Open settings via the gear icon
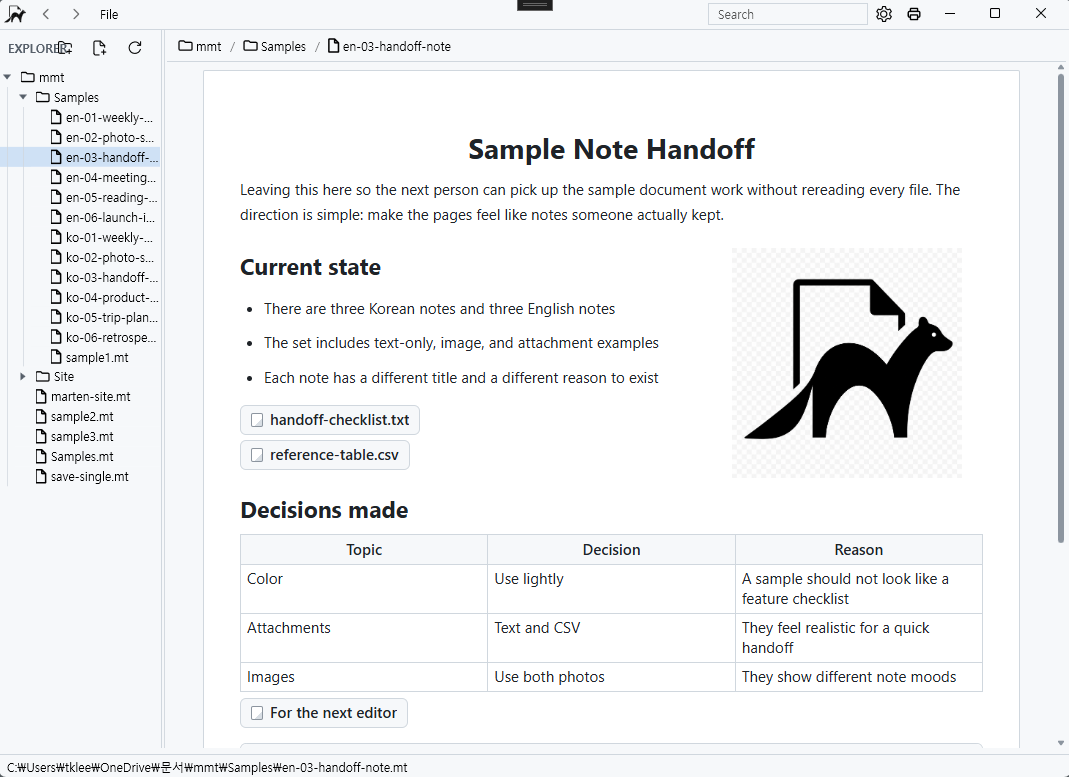The width and height of the screenshot is (1069, 777). (x=884, y=14)
